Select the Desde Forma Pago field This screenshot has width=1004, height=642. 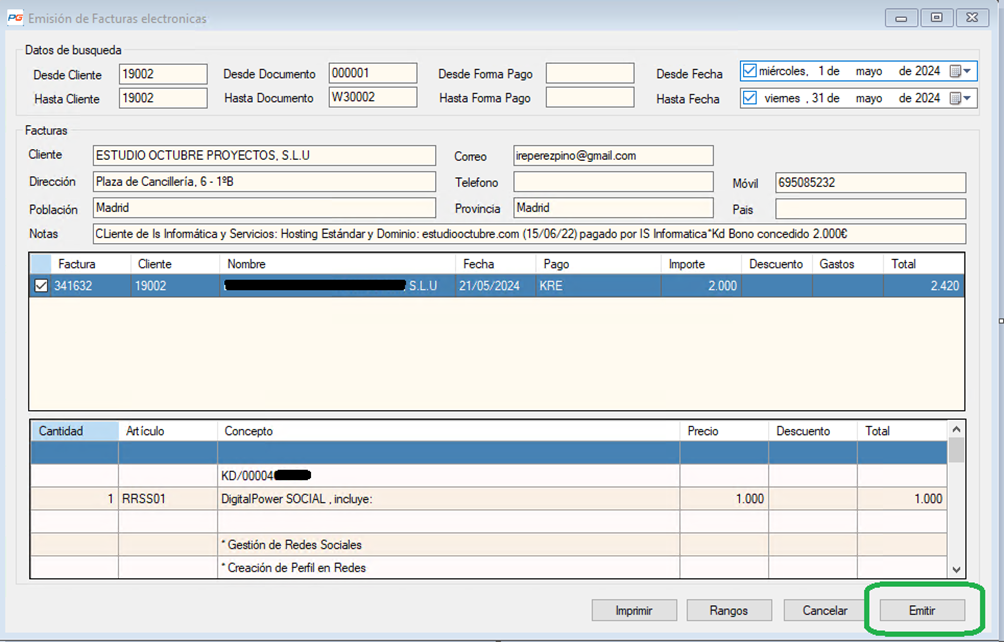[x=590, y=73]
